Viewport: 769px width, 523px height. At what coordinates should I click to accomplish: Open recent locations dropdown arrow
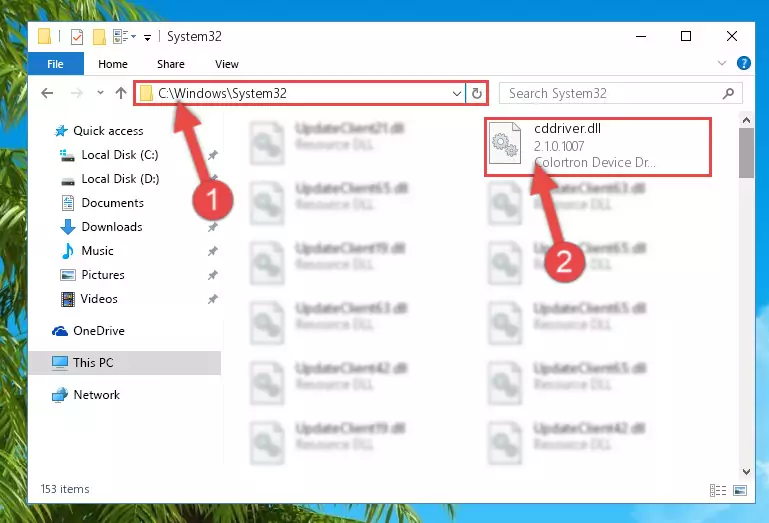pyautogui.click(x=100, y=93)
